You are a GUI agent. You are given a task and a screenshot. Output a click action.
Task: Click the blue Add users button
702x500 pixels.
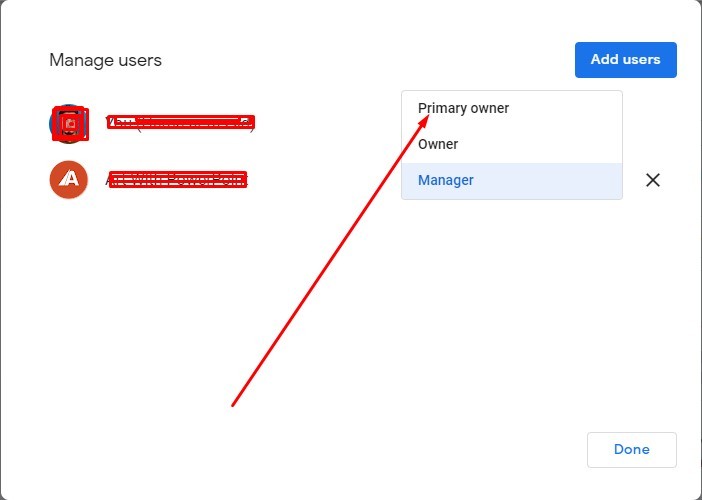click(x=625, y=60)
